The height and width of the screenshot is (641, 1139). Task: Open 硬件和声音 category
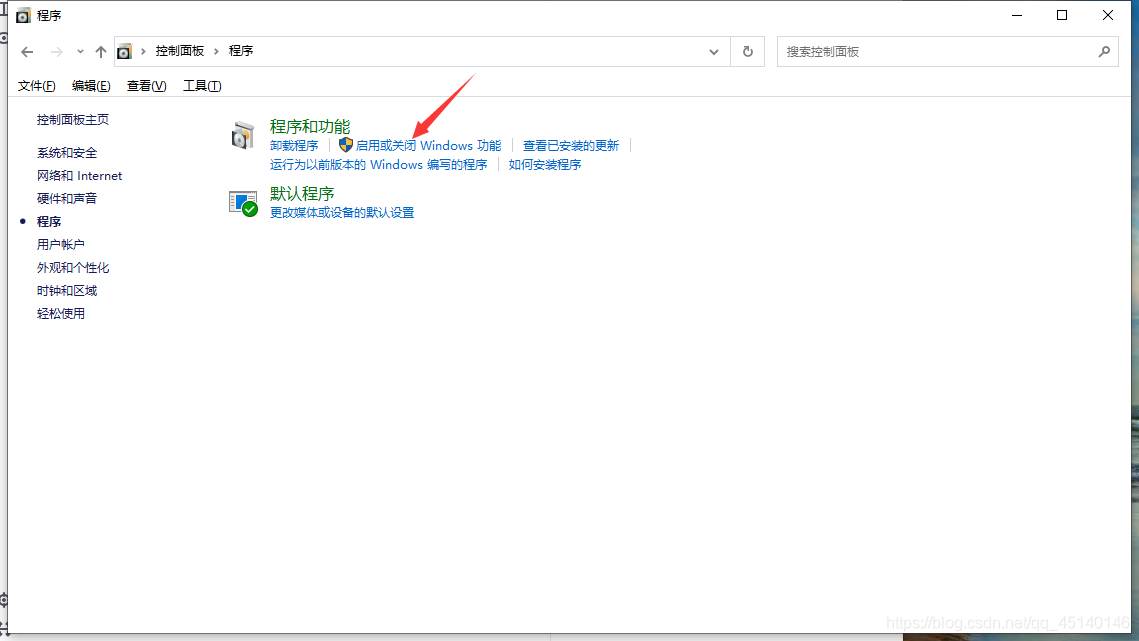click(67, 198)
